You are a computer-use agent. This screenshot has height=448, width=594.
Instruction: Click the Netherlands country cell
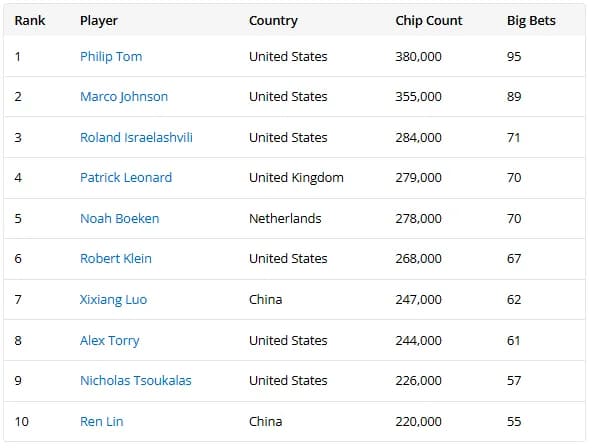point(285,219)
